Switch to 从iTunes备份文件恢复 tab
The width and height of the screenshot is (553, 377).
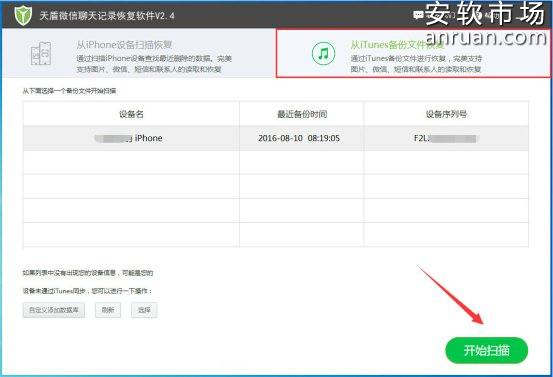(x=413, y=53)
